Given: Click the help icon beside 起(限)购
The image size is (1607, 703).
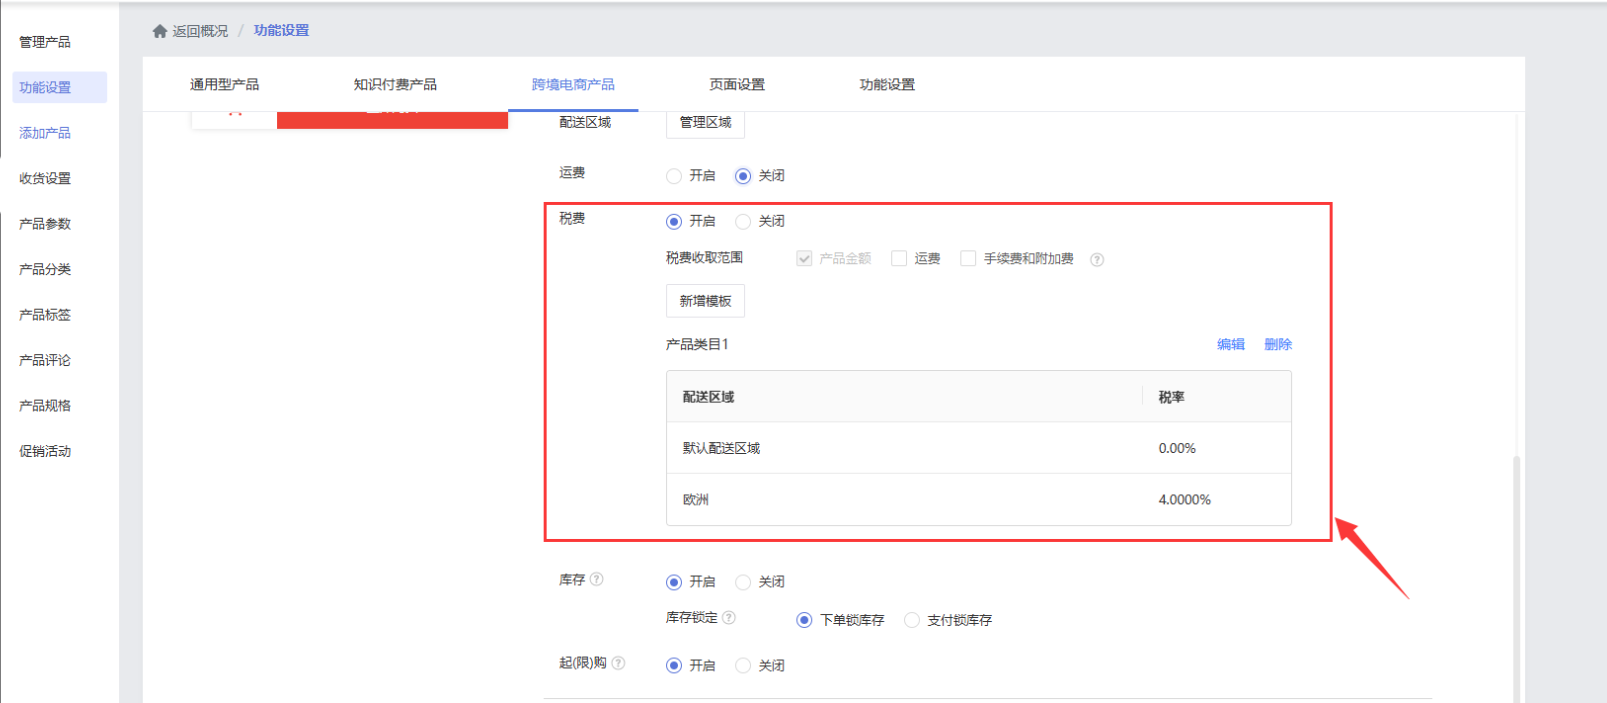Looking at the screenshot, I should point(619,663).
